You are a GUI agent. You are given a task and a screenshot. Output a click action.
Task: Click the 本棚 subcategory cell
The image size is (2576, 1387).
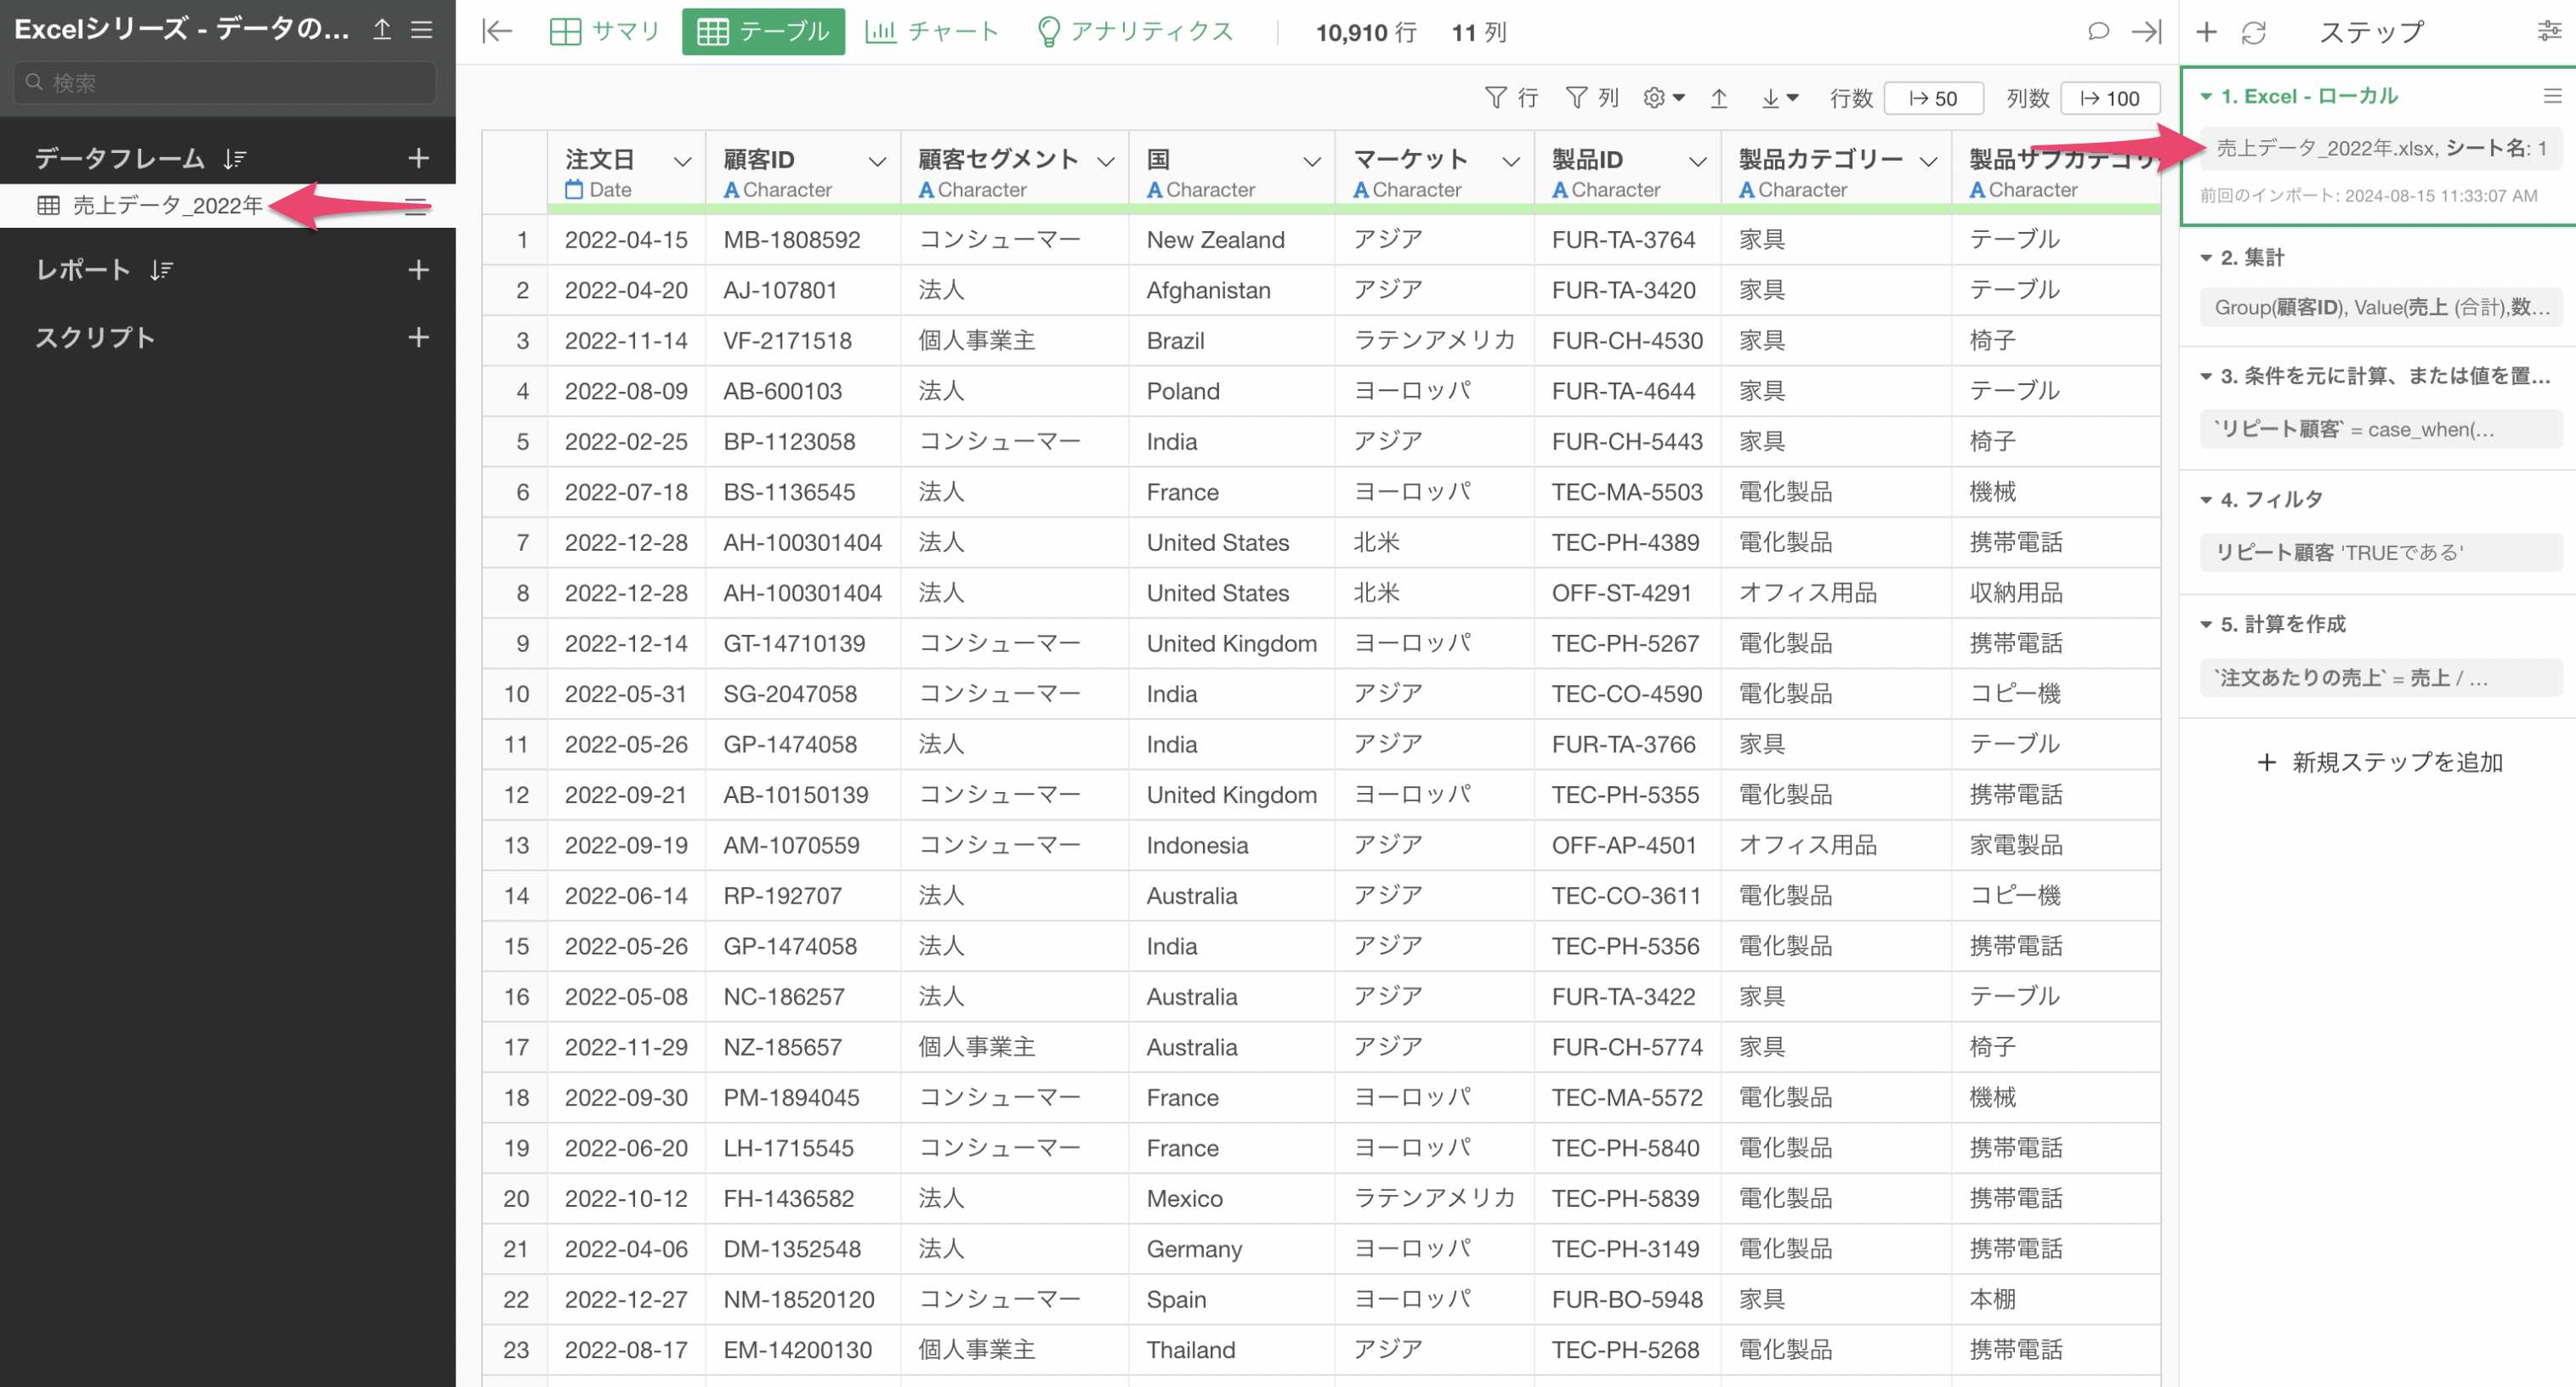2056,1300
